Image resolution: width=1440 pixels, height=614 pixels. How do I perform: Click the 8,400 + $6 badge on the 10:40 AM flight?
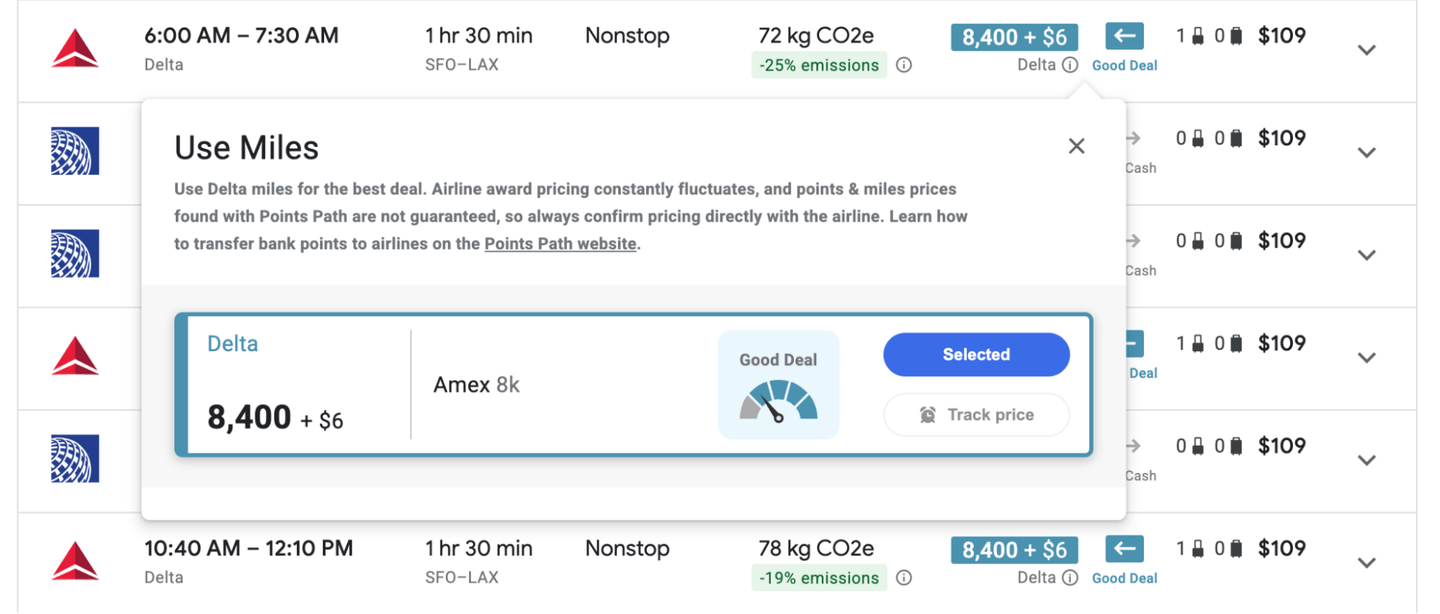[x=1014, y=550]
